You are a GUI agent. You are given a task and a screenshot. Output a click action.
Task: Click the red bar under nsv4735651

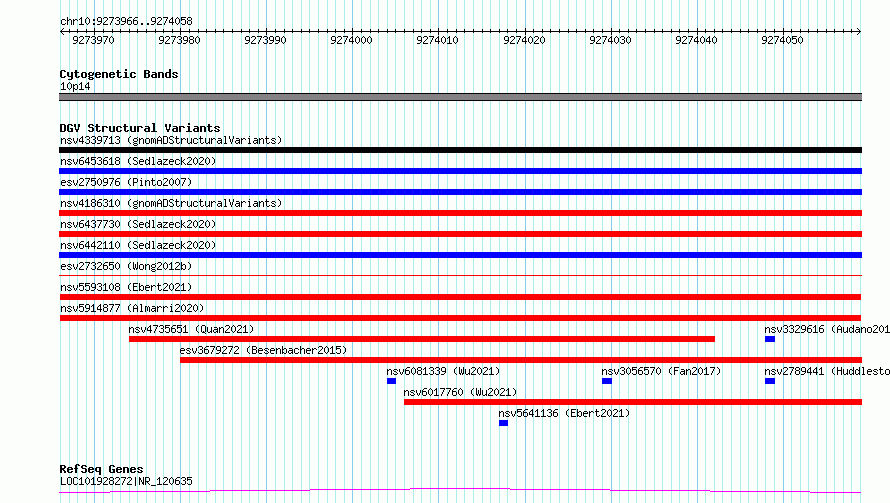coord(422,339)
